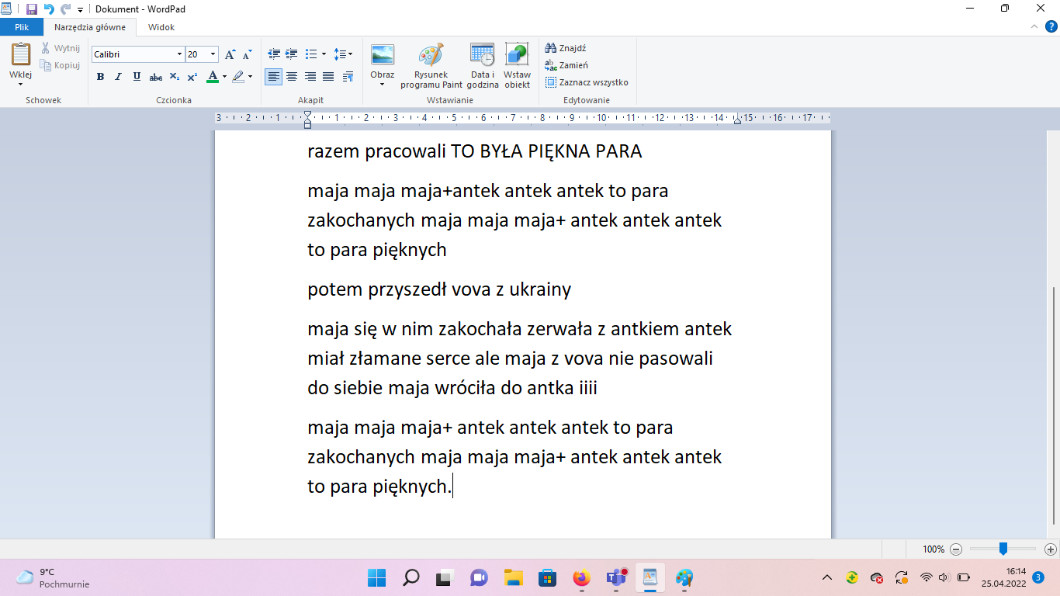1060x596 pixels.
Task: Toggle italic formatting
Action: coord(118,77)
